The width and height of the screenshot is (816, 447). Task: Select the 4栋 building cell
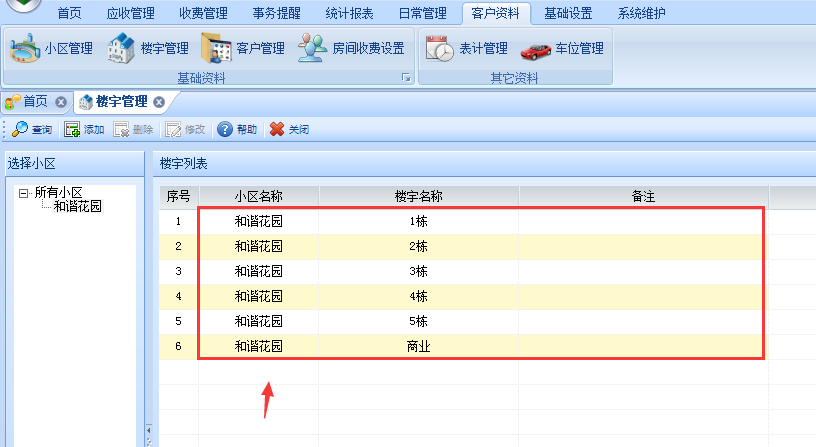[418, 296]
